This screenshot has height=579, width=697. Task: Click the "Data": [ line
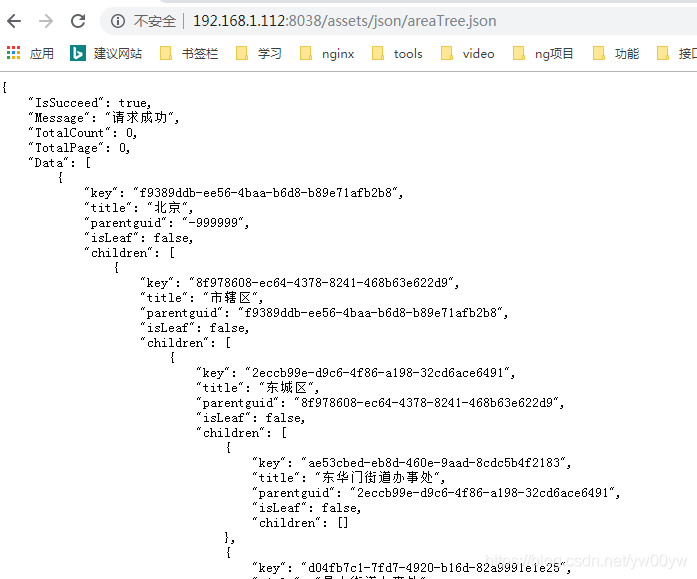pyautogui.click(x=60, y=163)
